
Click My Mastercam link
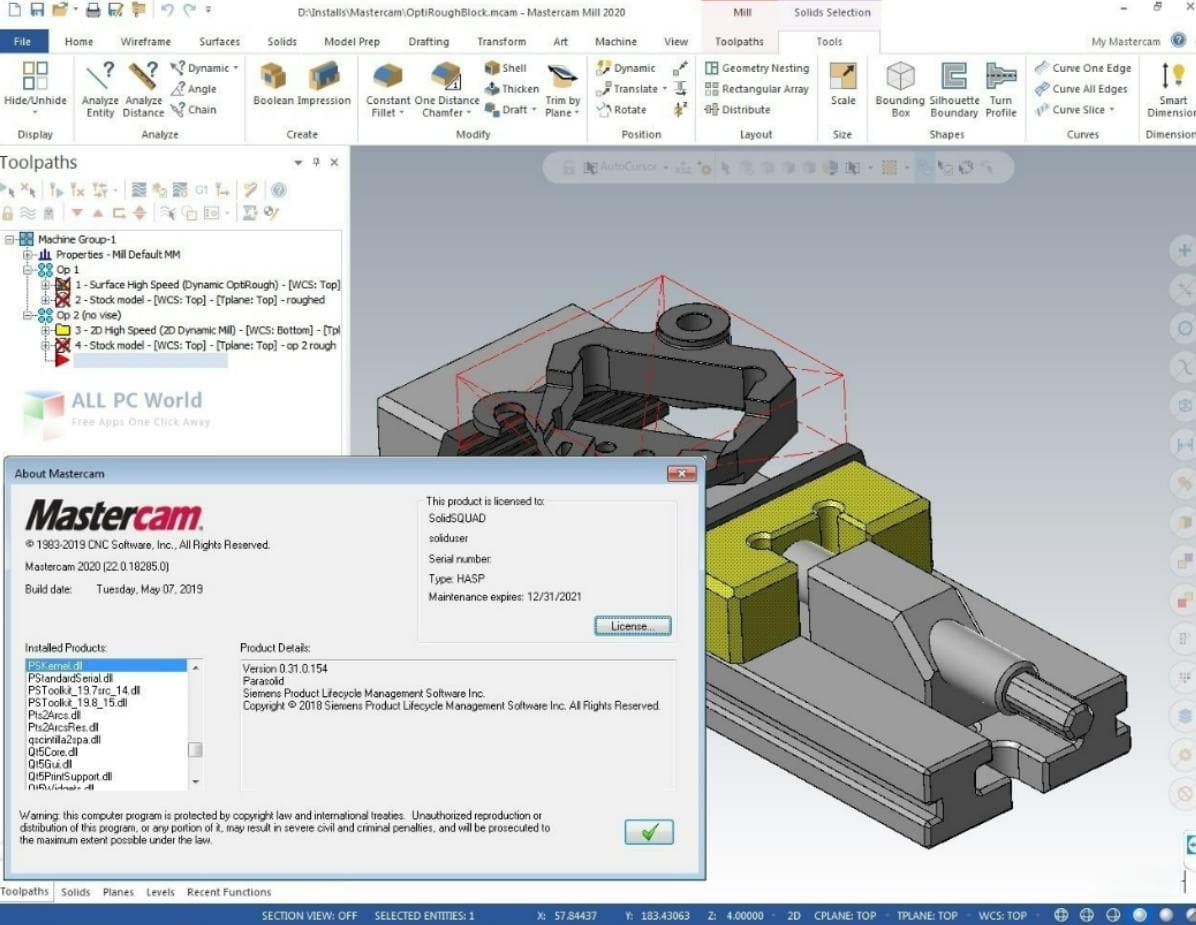pos(1125,41)
